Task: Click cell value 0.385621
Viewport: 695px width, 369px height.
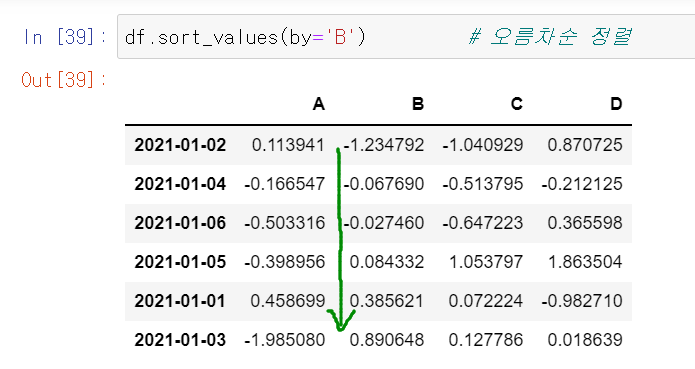Action: pos(387,301)
